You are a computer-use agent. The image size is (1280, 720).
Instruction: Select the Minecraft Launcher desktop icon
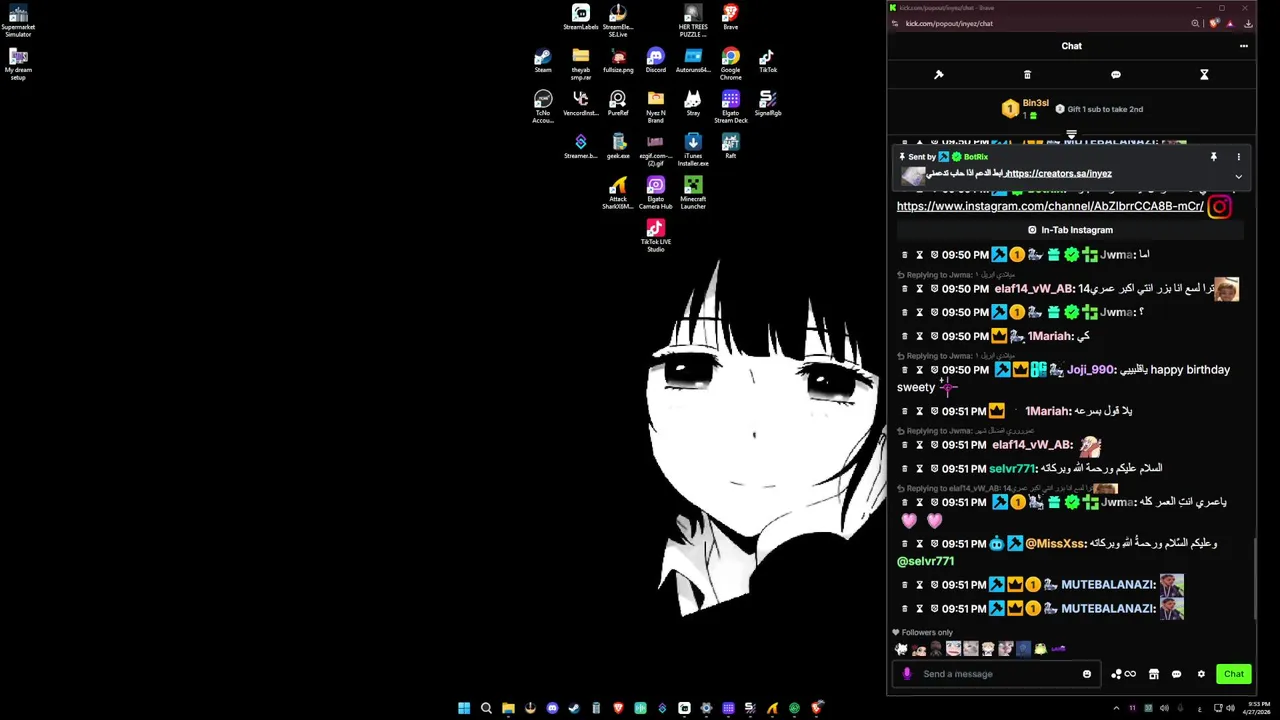[x=693, y=193]
